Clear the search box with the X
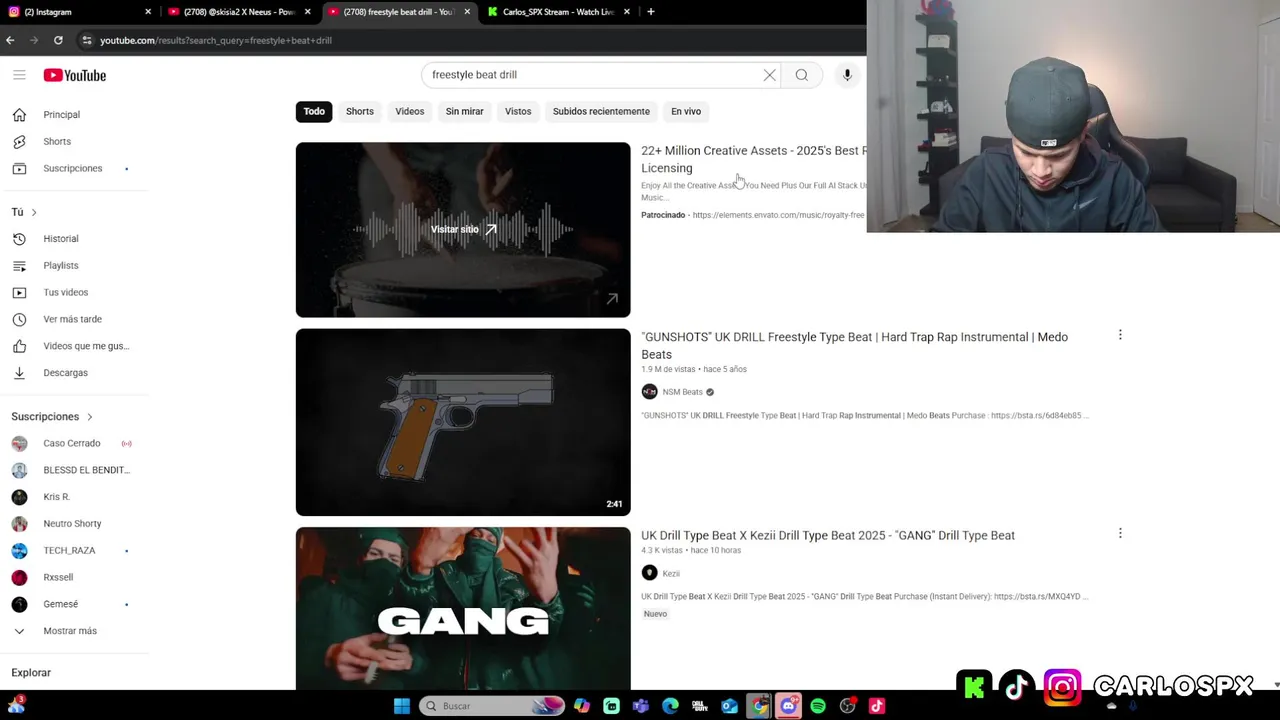This screenshot has height=720, width=1280. coord(769,75)
